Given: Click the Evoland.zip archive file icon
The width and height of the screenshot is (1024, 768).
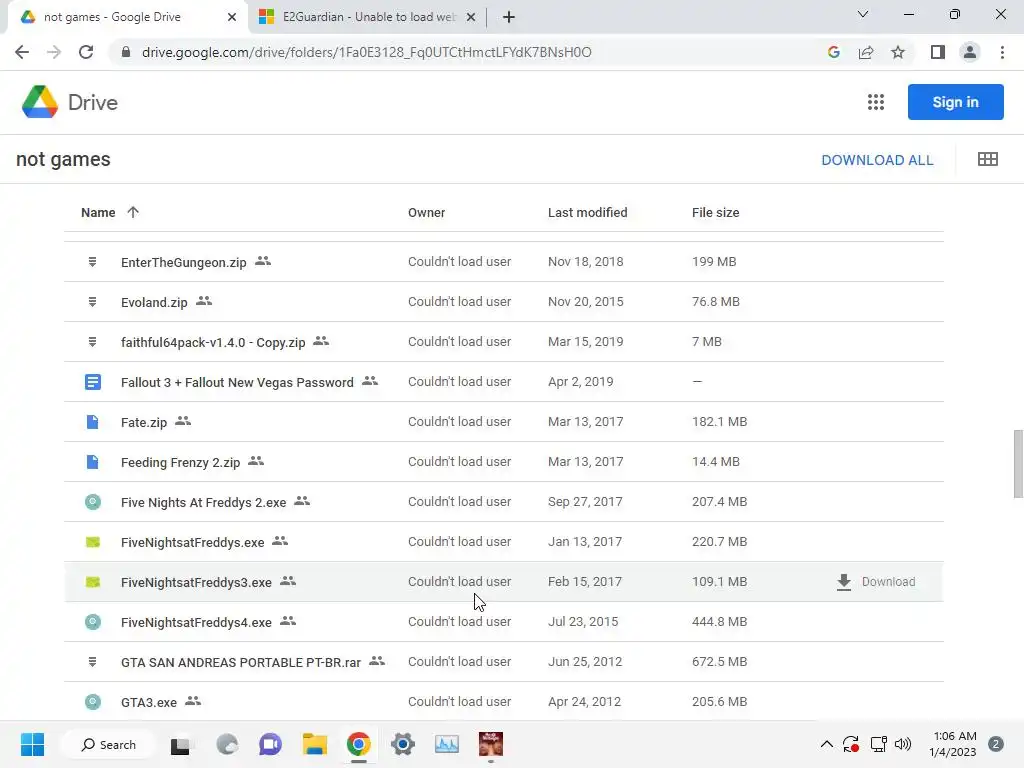Looking at the screenshot, I should click(93, 302).
